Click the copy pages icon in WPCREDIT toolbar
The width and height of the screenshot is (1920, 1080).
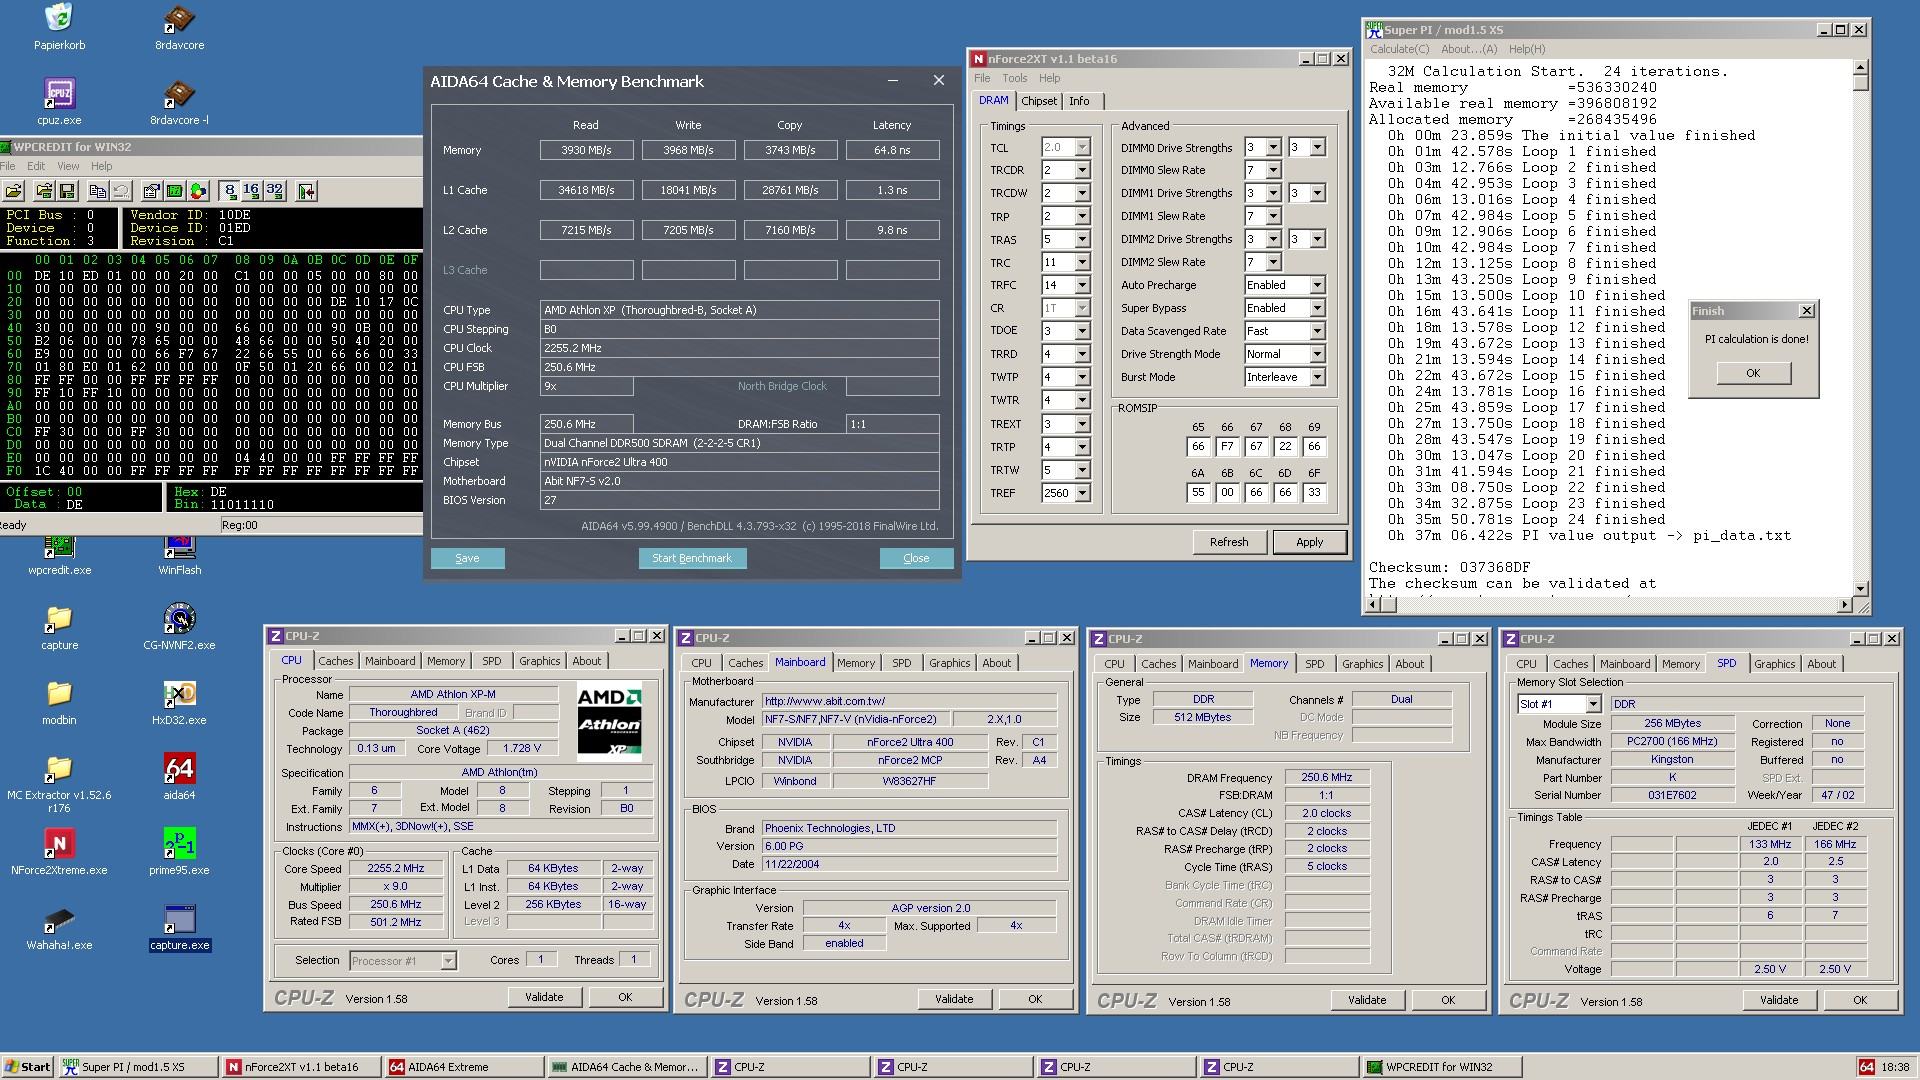[x=98, y=191]
